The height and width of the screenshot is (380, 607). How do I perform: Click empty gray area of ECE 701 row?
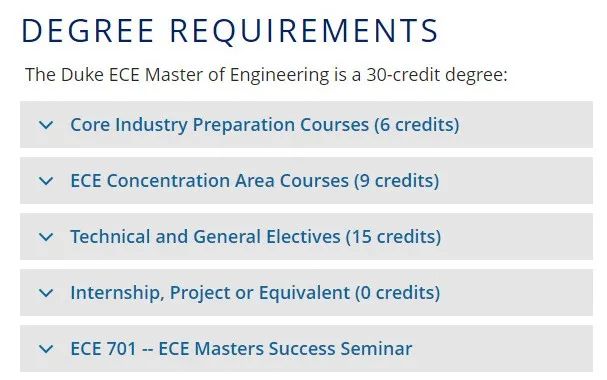coord(503,349)
